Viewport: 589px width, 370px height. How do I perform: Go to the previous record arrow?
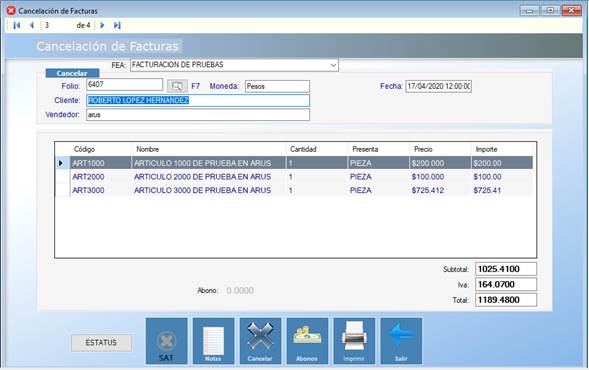32,26
